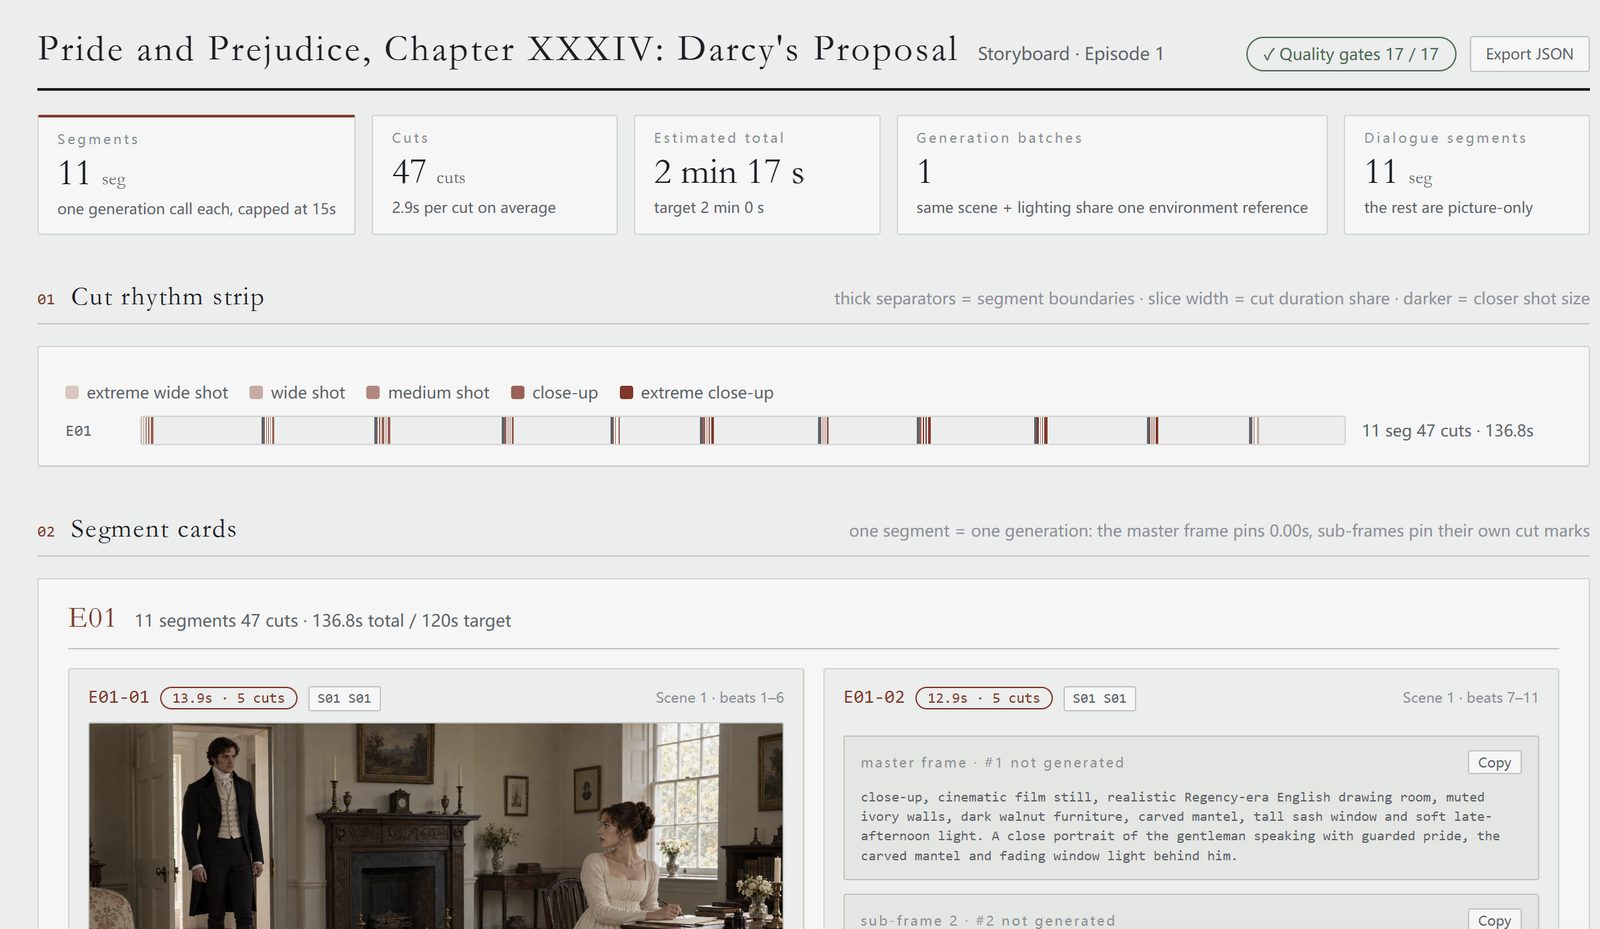Click the medium shot legend swatch
The height and width of the screenshot is (929, 1600).
tap(373, 393)
